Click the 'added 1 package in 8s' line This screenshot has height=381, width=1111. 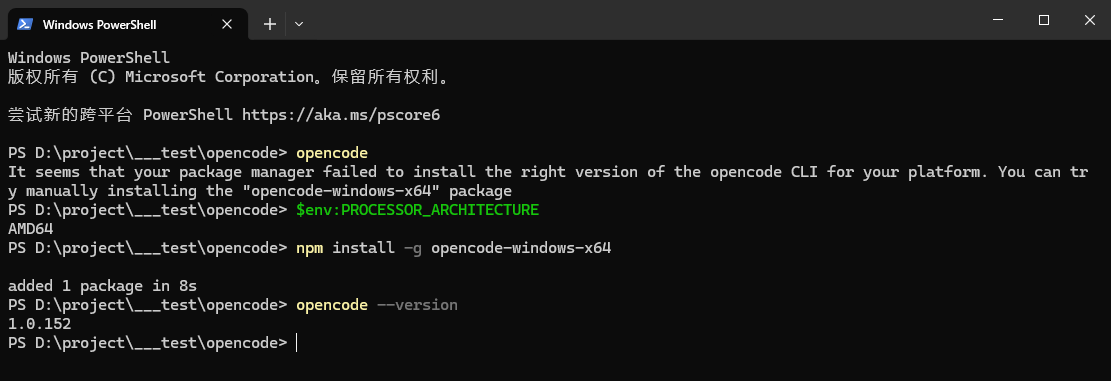[102, 286]
